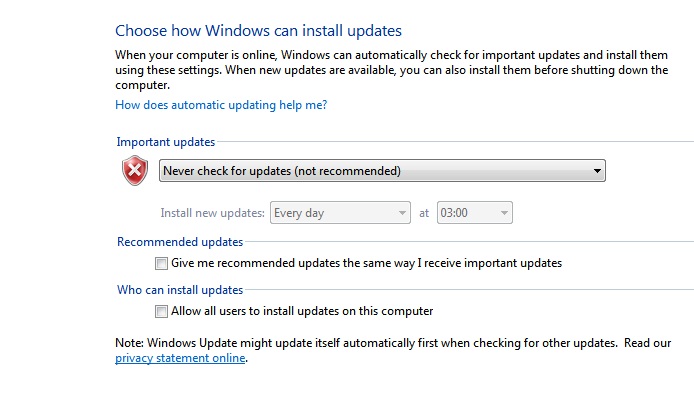Open the 03:00 install time dropdown
Screen dimensions: 694x396
[x=474, y=213]
